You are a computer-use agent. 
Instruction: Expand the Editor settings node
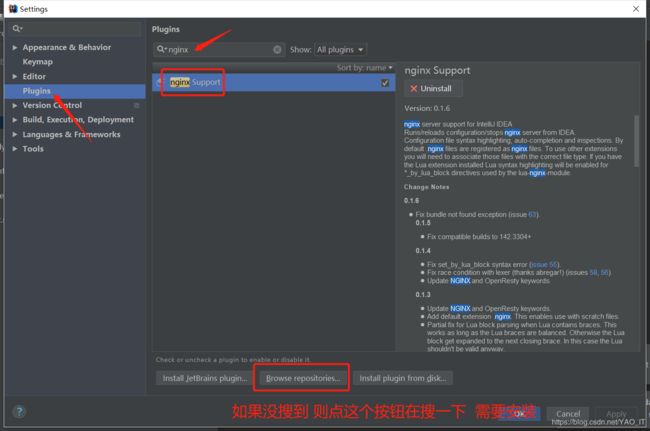[x=15, y=77]
